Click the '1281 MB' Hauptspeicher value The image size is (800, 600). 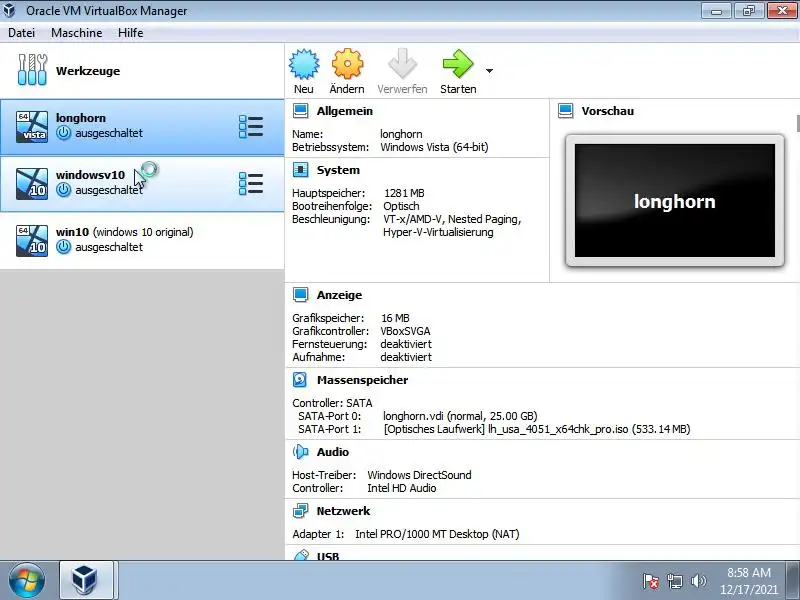point(404,193)
